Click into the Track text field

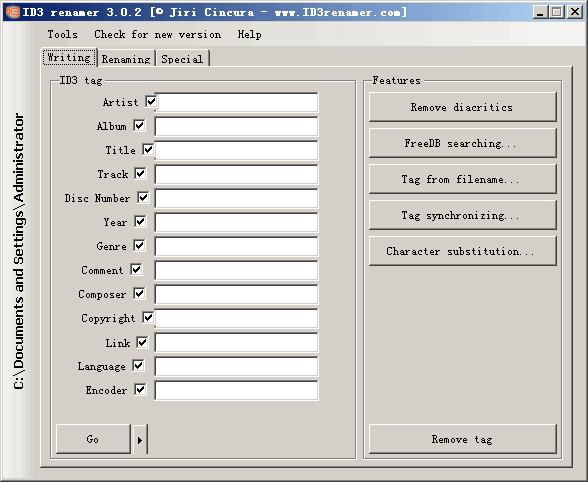point(236,174)
